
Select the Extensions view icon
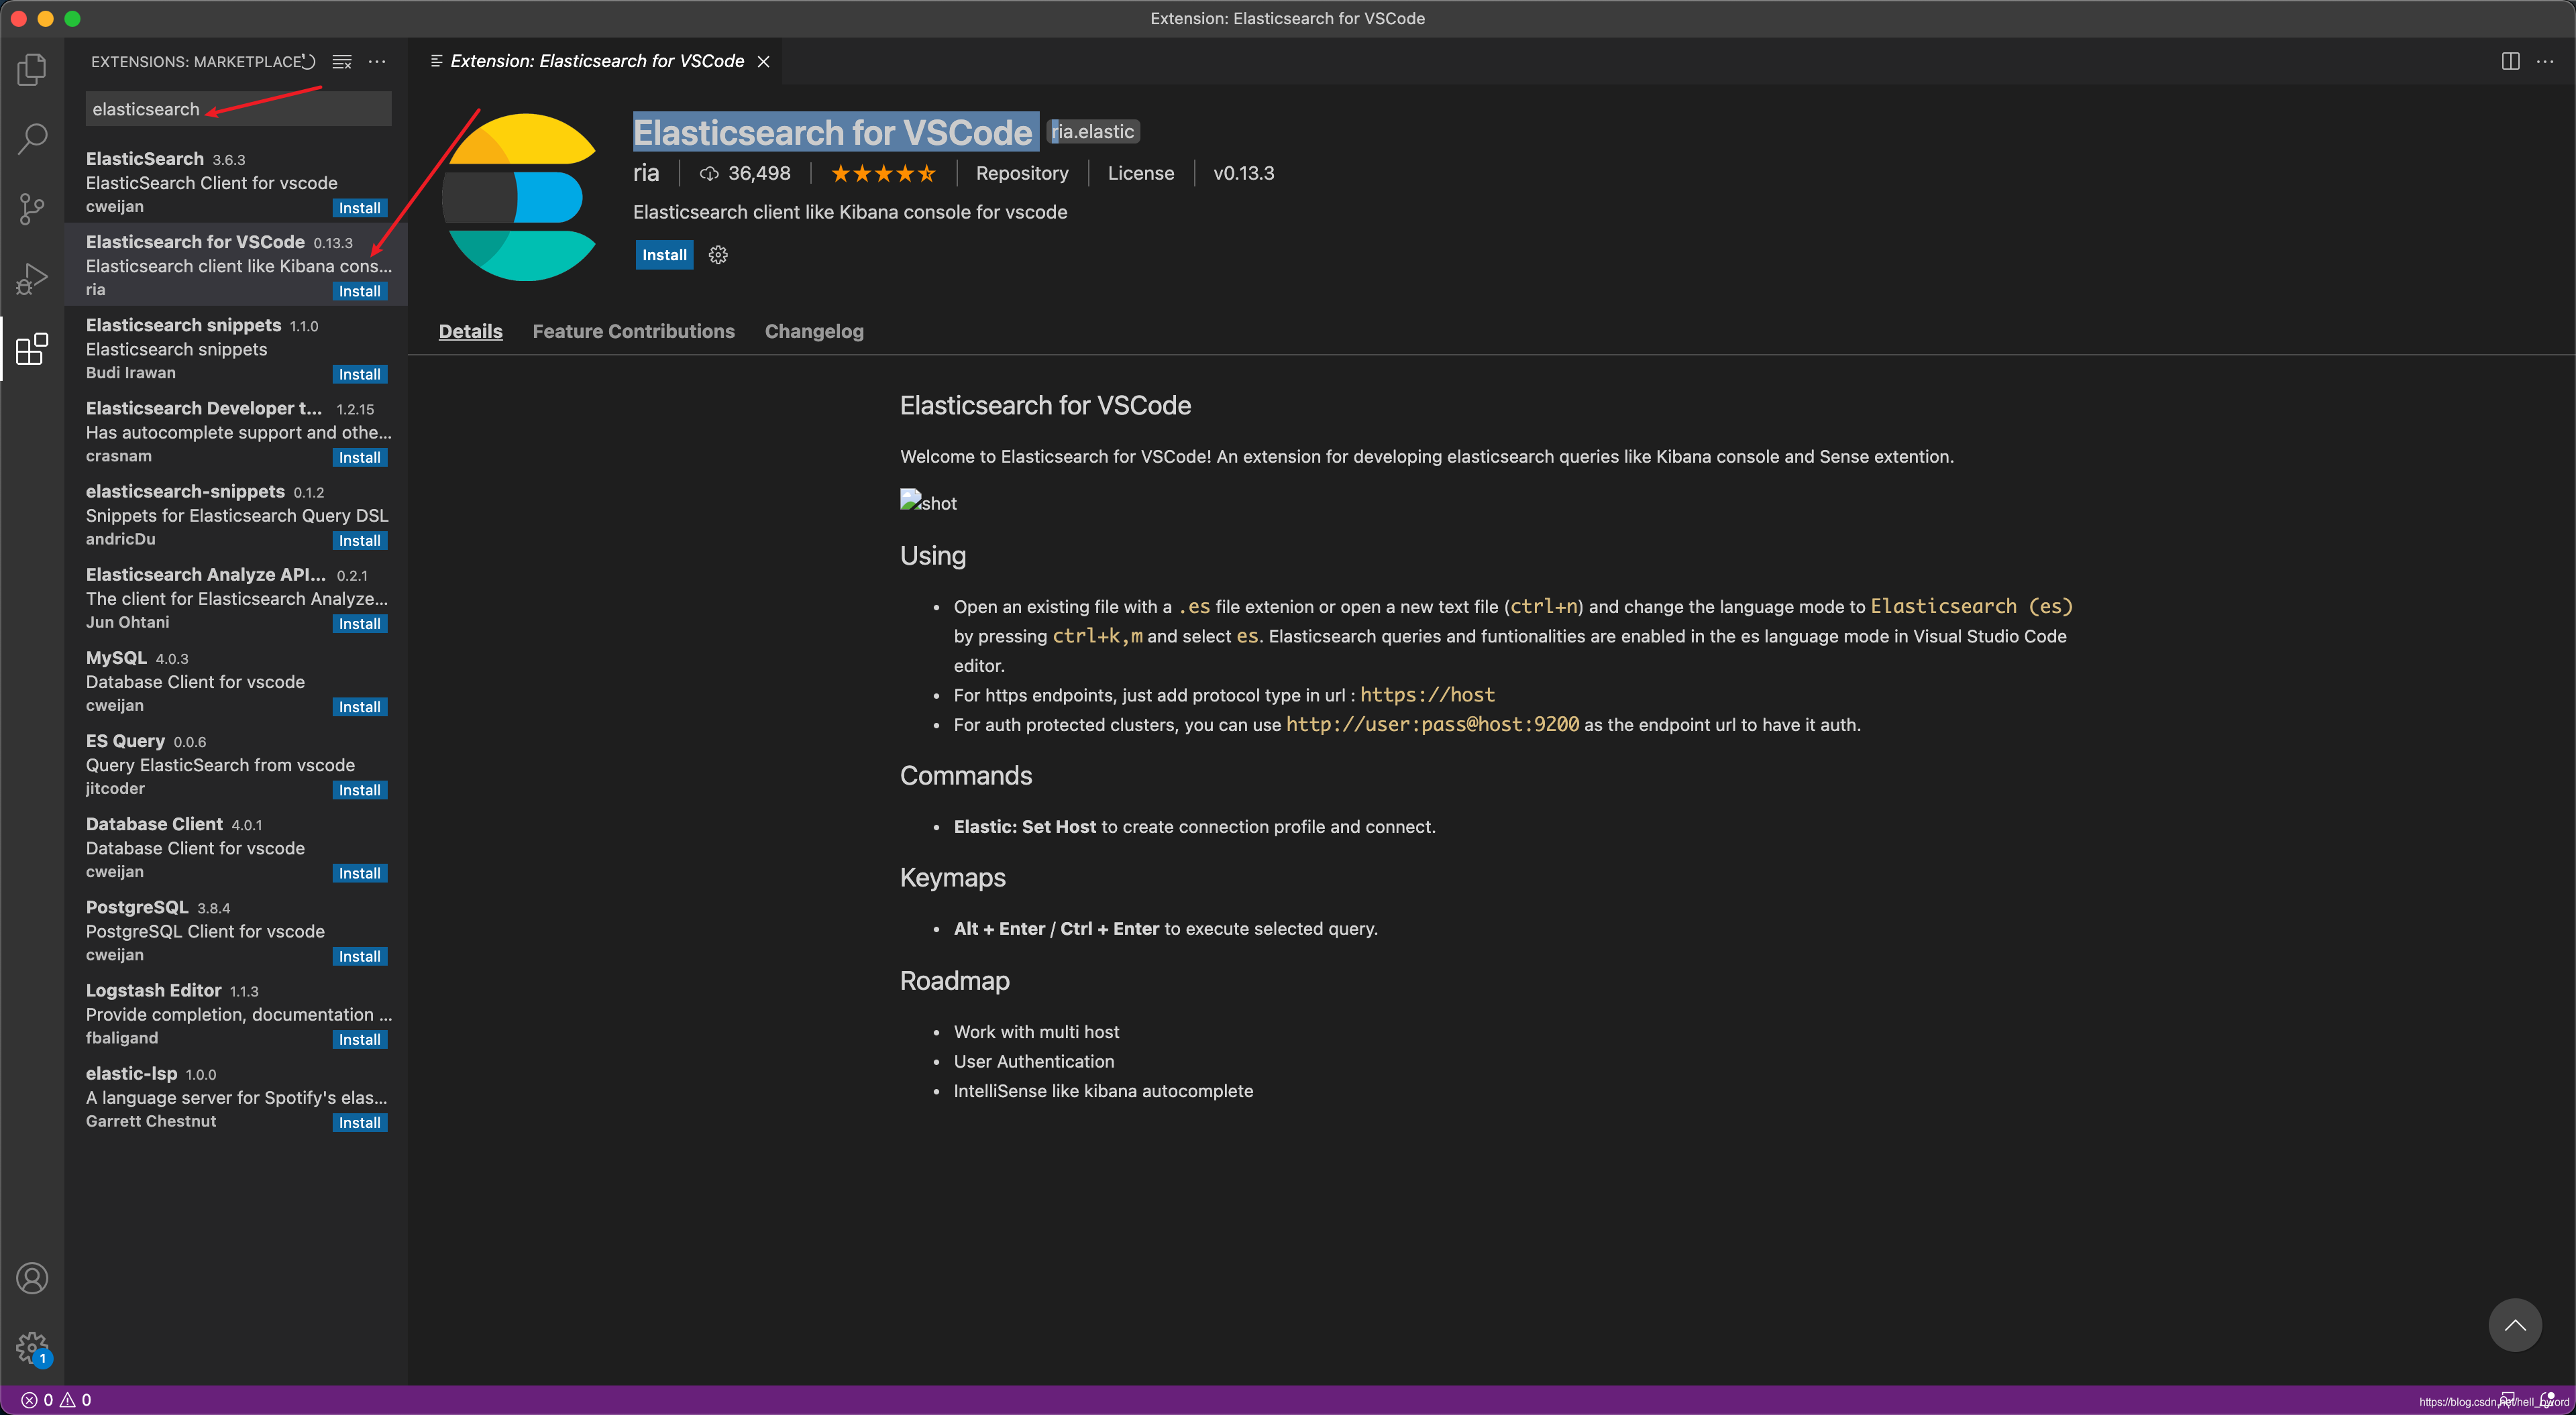(x=32, y=348)
